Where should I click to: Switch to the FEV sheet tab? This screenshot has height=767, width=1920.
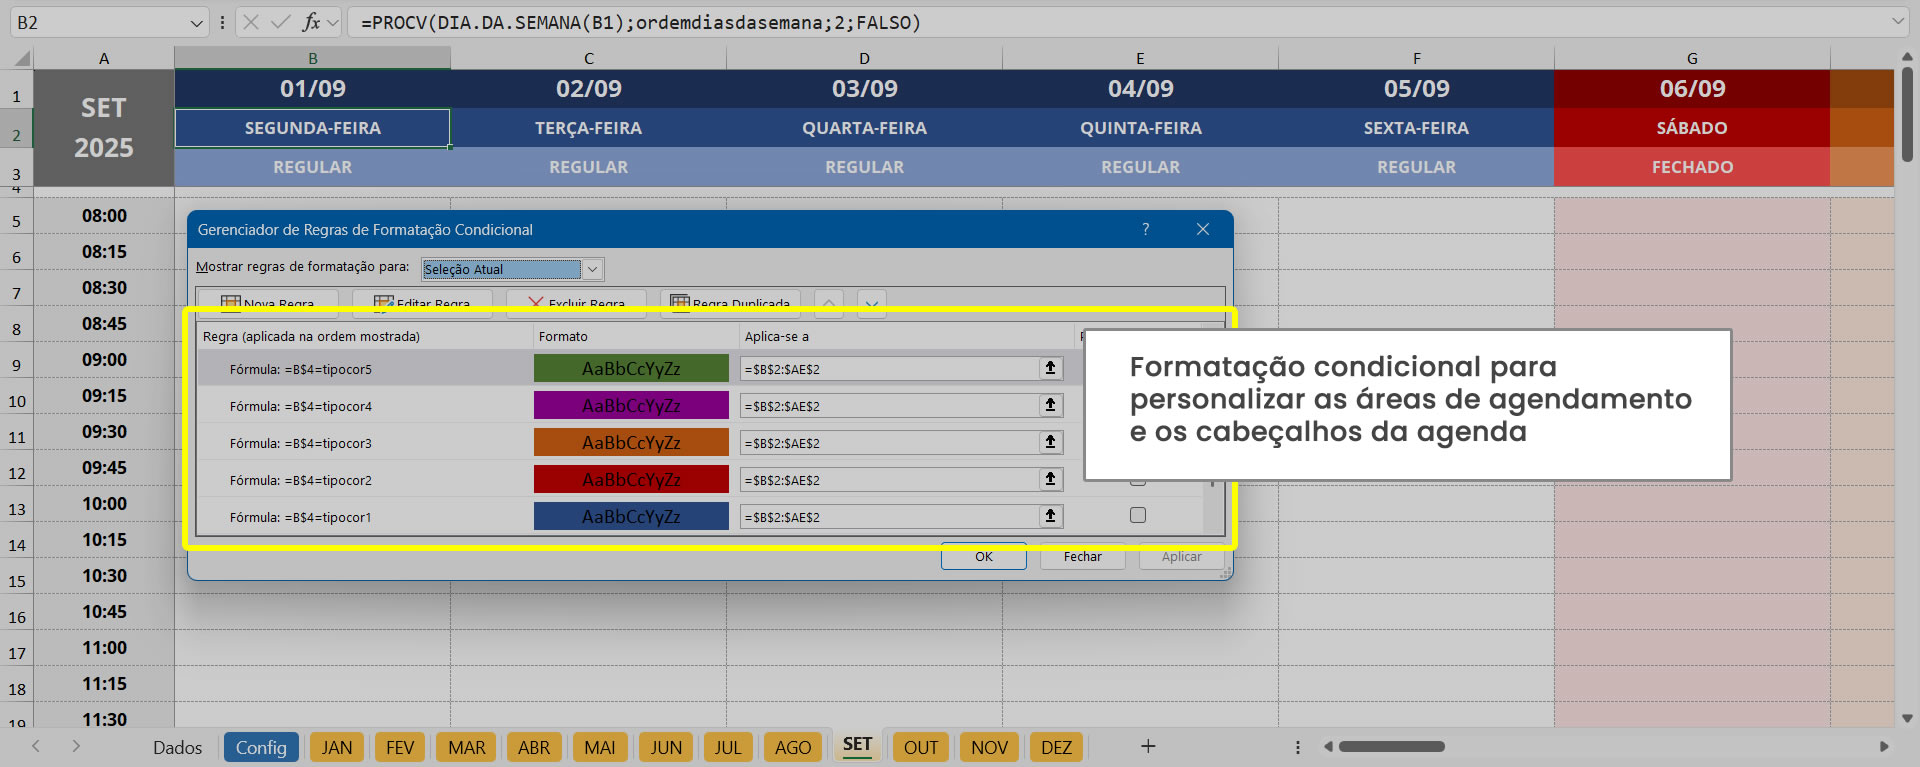click(x=400, y=747)
